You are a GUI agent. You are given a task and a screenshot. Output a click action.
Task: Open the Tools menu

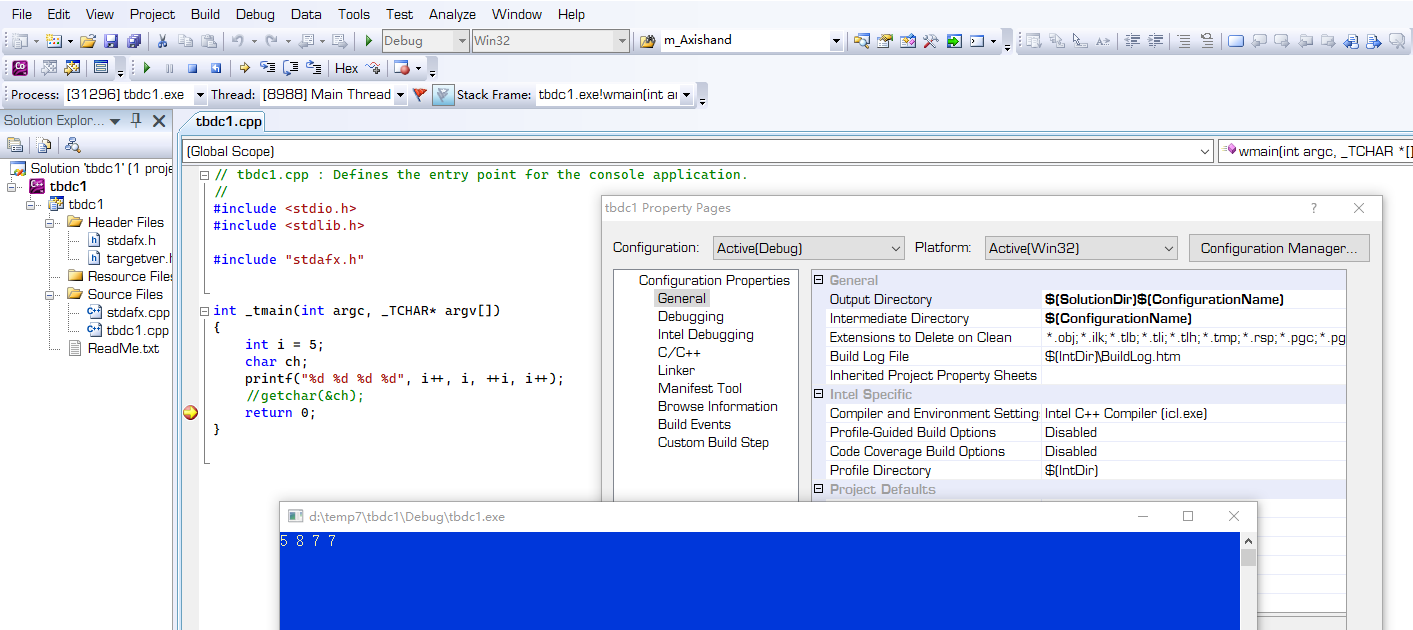353,14
